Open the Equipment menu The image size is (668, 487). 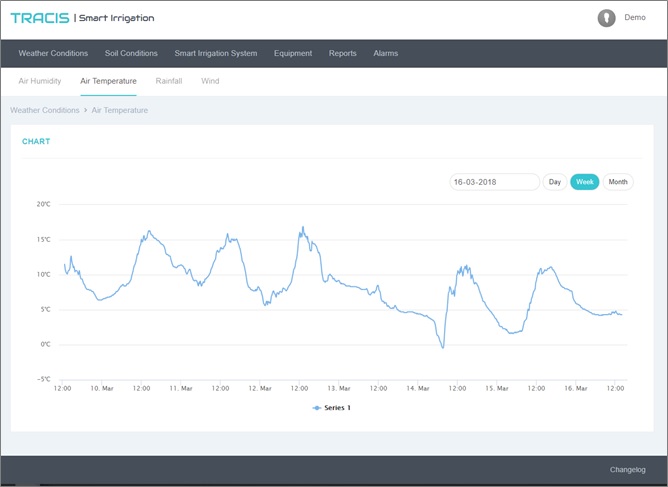point(293,53)
